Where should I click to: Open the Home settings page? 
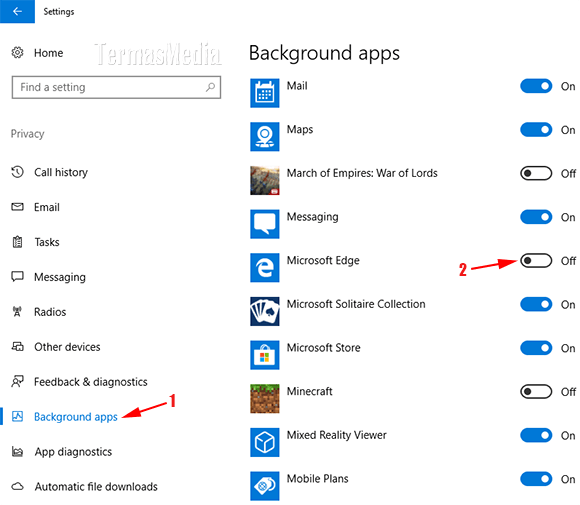coord(48,53)
